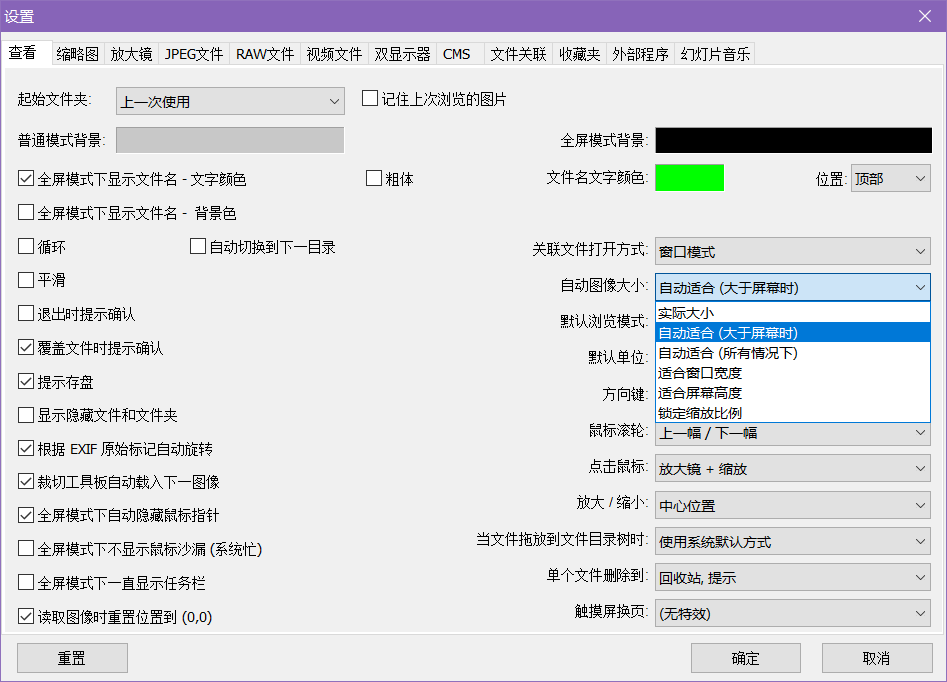Switch to the 缩略图 tab
The height and width of the screenshot is (682, 947).
77,54
